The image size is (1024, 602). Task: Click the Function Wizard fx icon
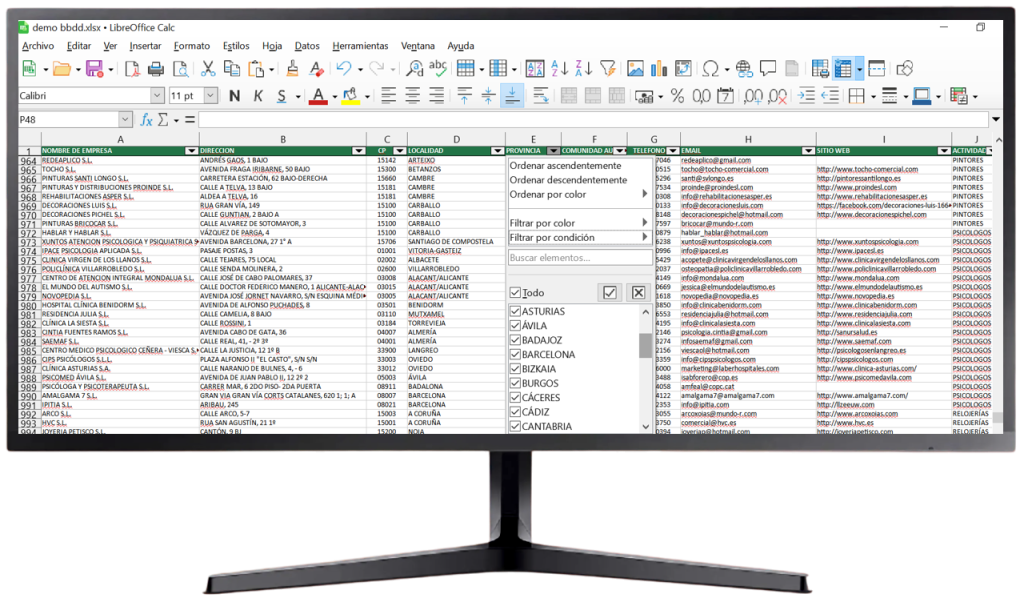click(147, 120)
